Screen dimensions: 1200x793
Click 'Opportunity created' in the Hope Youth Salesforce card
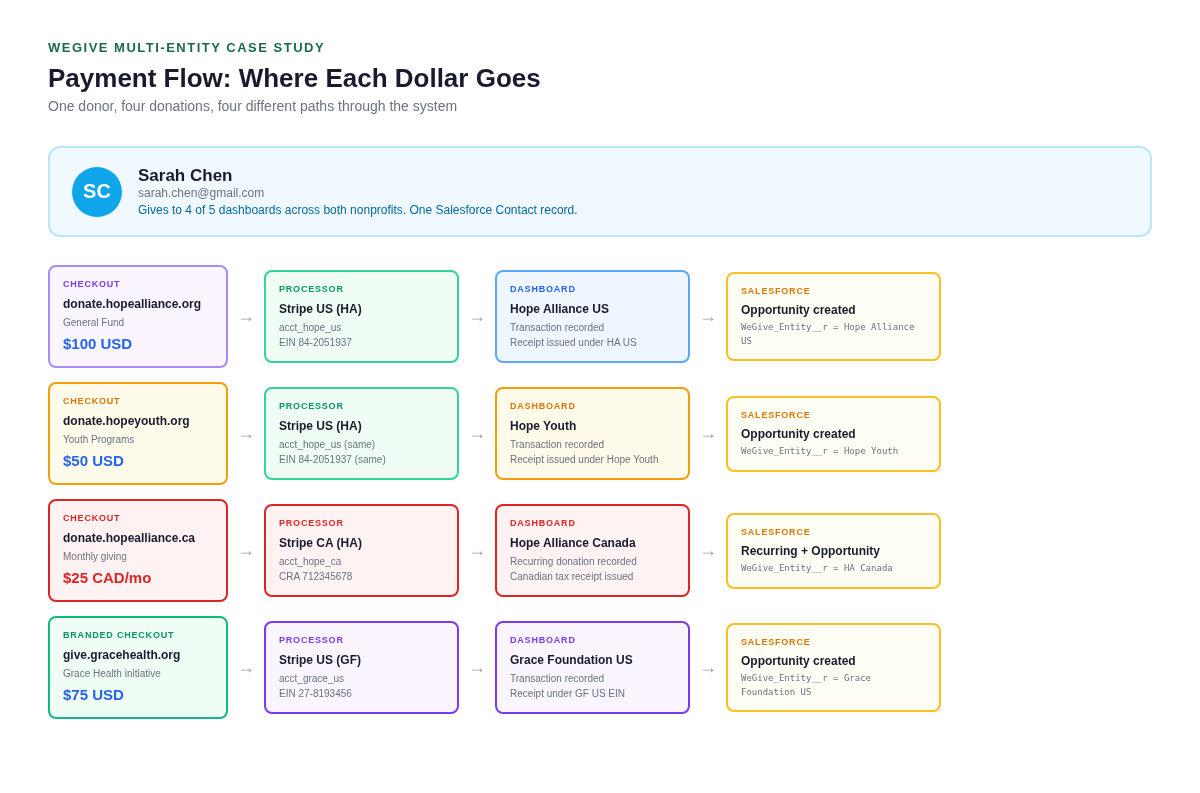[798, 434]
